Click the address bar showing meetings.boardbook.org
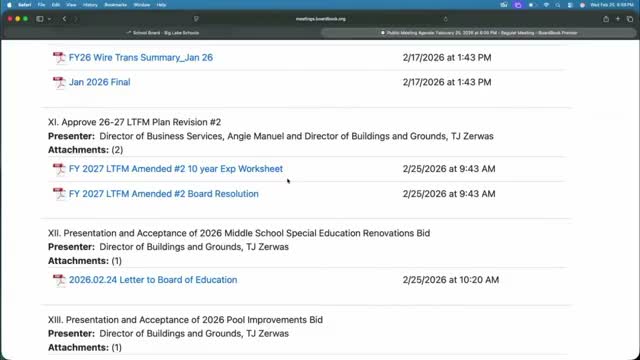This screenshot has height=360, width=640. coord(320,19)
